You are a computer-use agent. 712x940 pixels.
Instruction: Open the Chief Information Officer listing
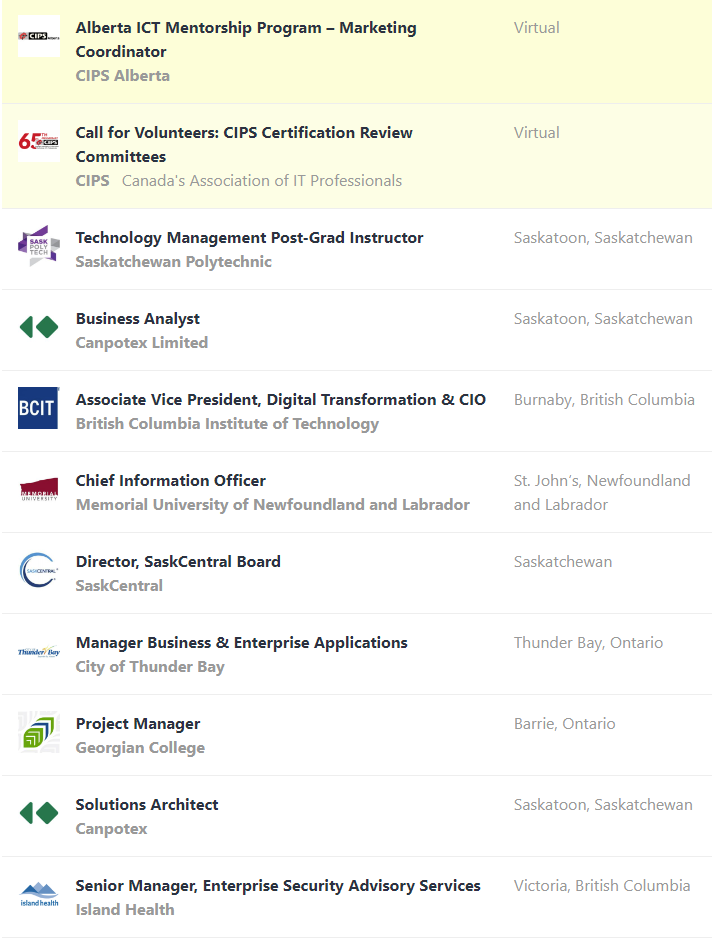(x=171, y=481)
